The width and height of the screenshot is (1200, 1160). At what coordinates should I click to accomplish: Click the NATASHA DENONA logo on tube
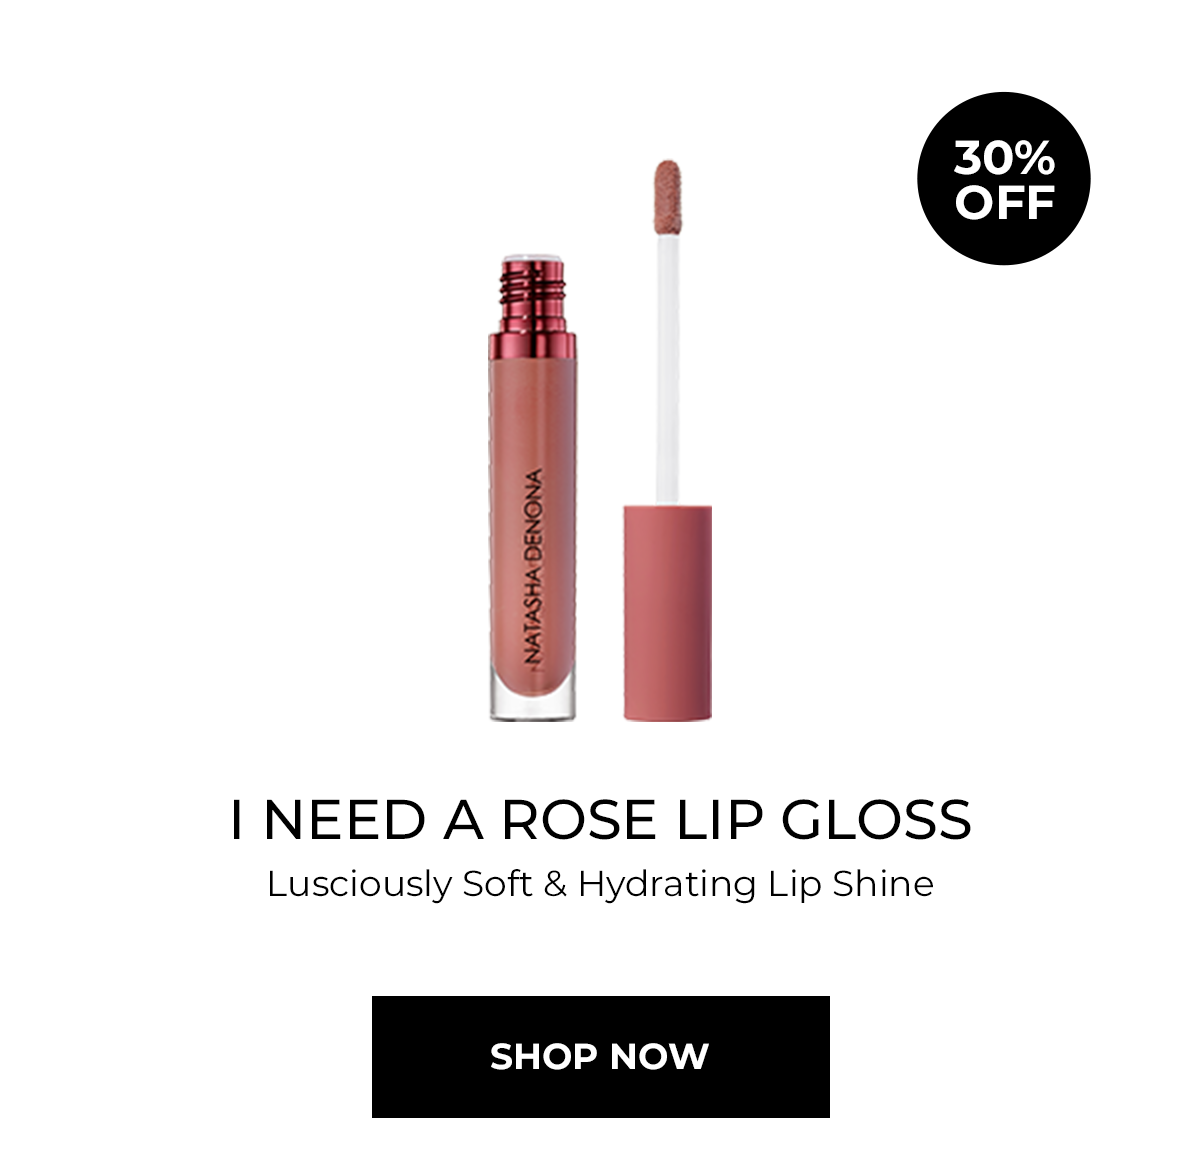point(534,567)
